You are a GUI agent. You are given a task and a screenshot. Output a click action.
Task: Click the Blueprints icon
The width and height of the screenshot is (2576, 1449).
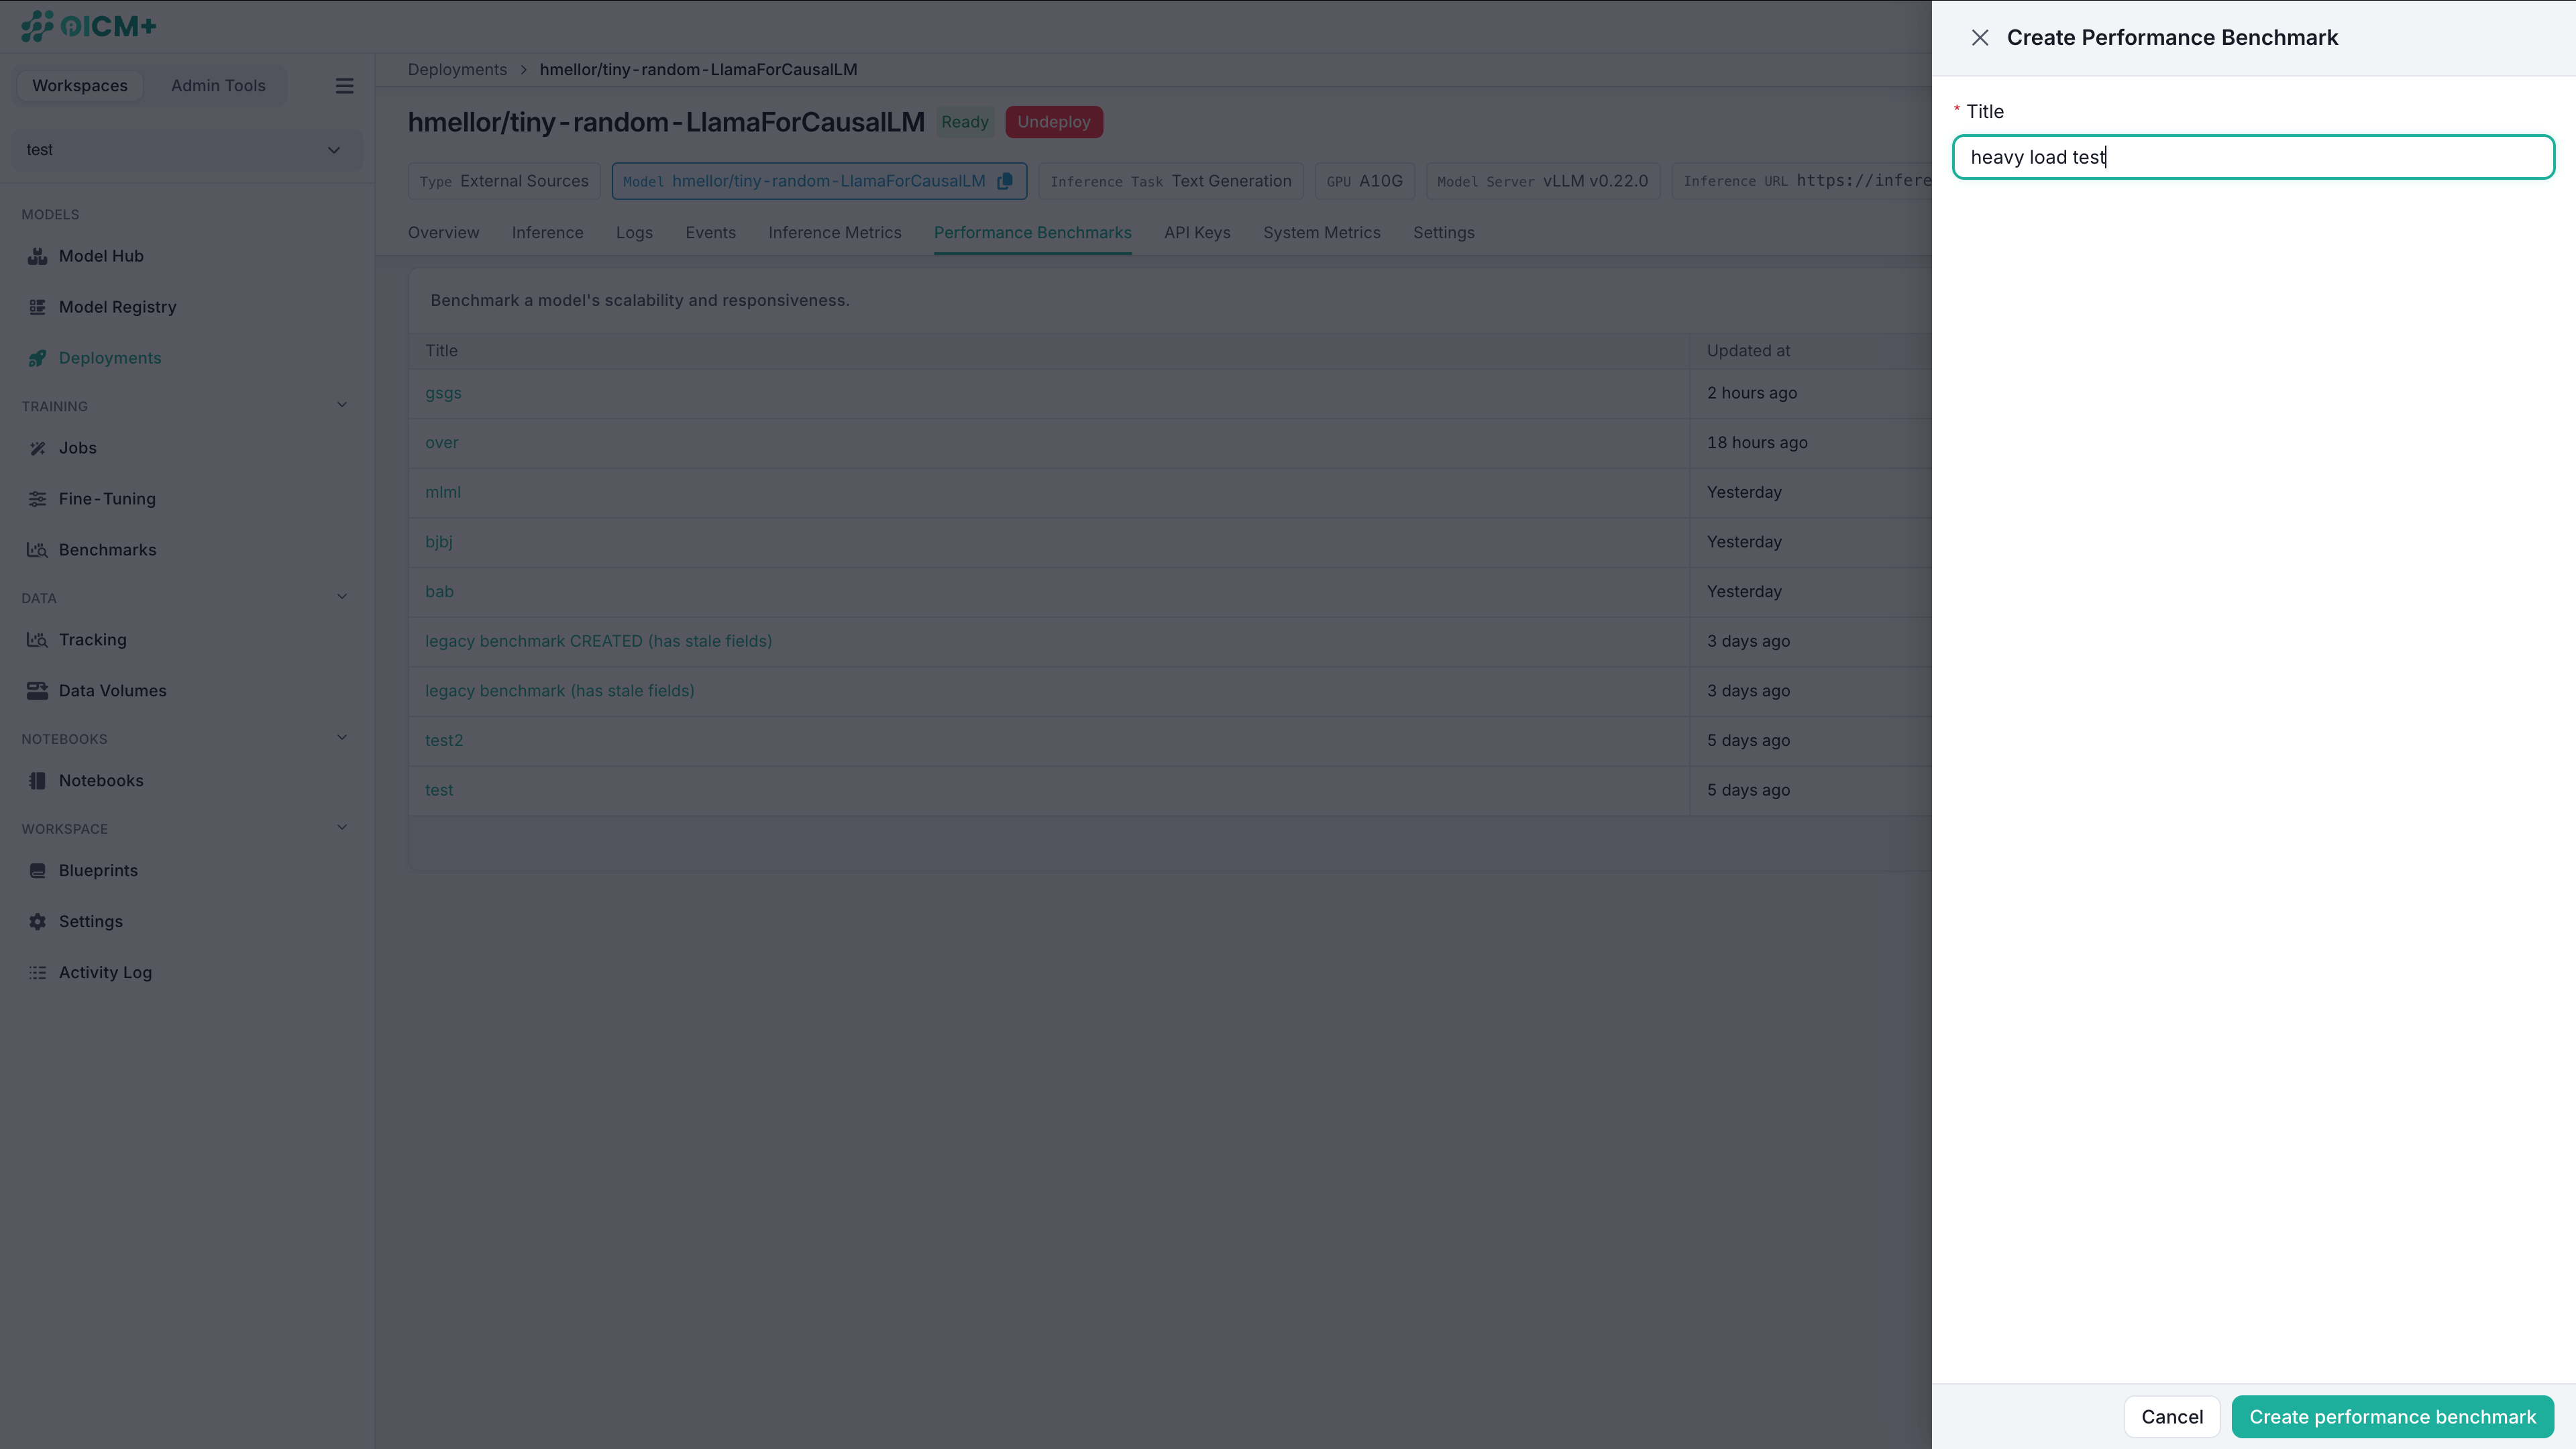tap(37, 871)
